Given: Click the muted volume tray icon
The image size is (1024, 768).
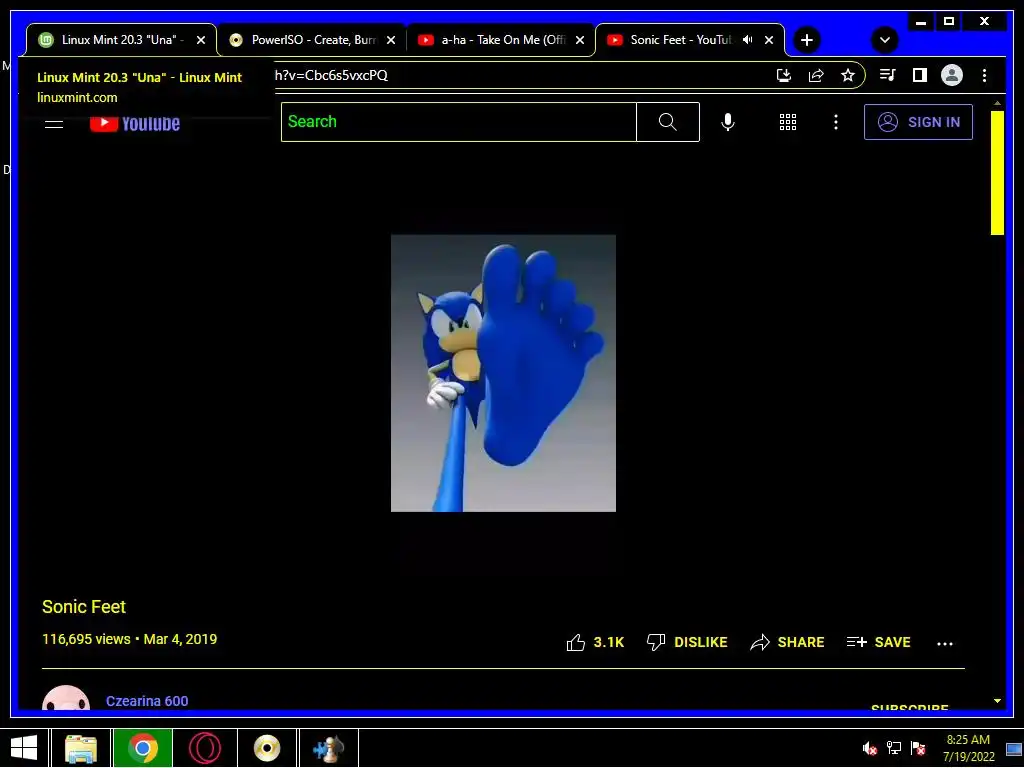Looking at the screenshot, I should tap(869, 748).
